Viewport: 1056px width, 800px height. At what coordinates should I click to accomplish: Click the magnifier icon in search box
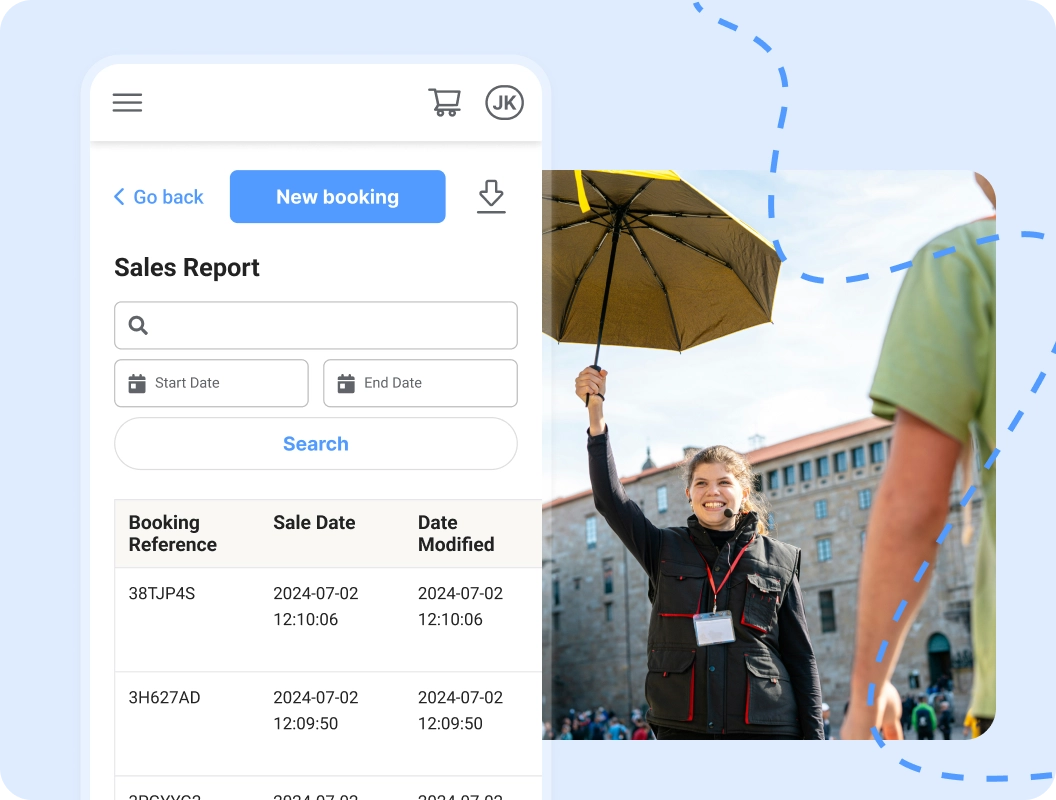[138, 325]
